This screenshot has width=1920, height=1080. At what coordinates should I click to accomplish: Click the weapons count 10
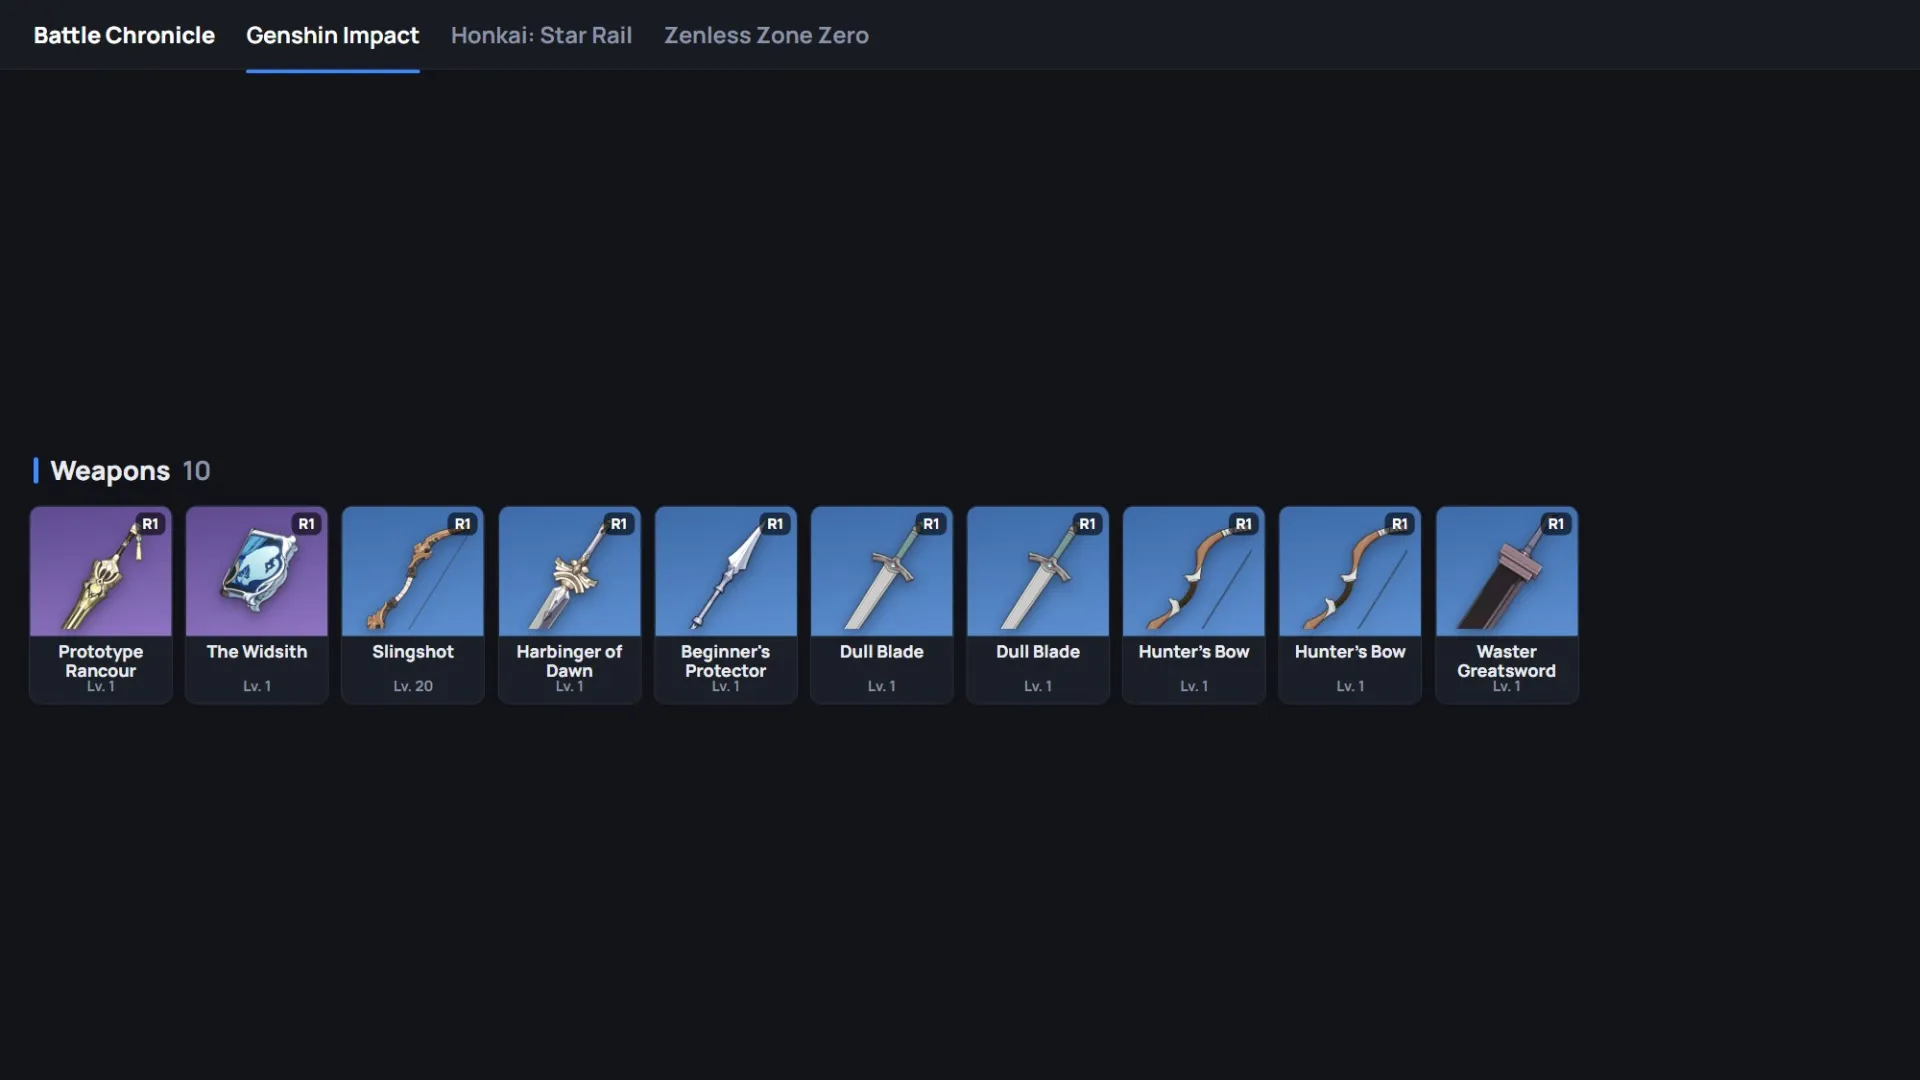click(x=196, y=471)
